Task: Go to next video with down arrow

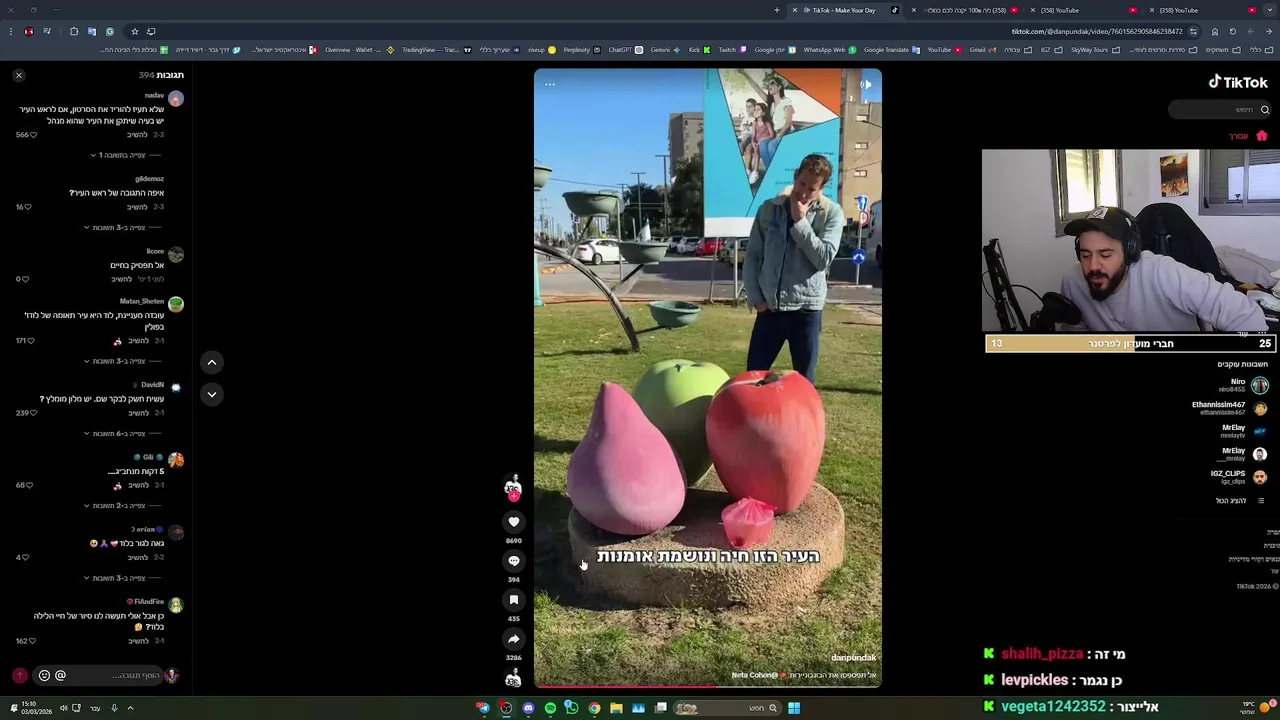Action: coord(212,394)
